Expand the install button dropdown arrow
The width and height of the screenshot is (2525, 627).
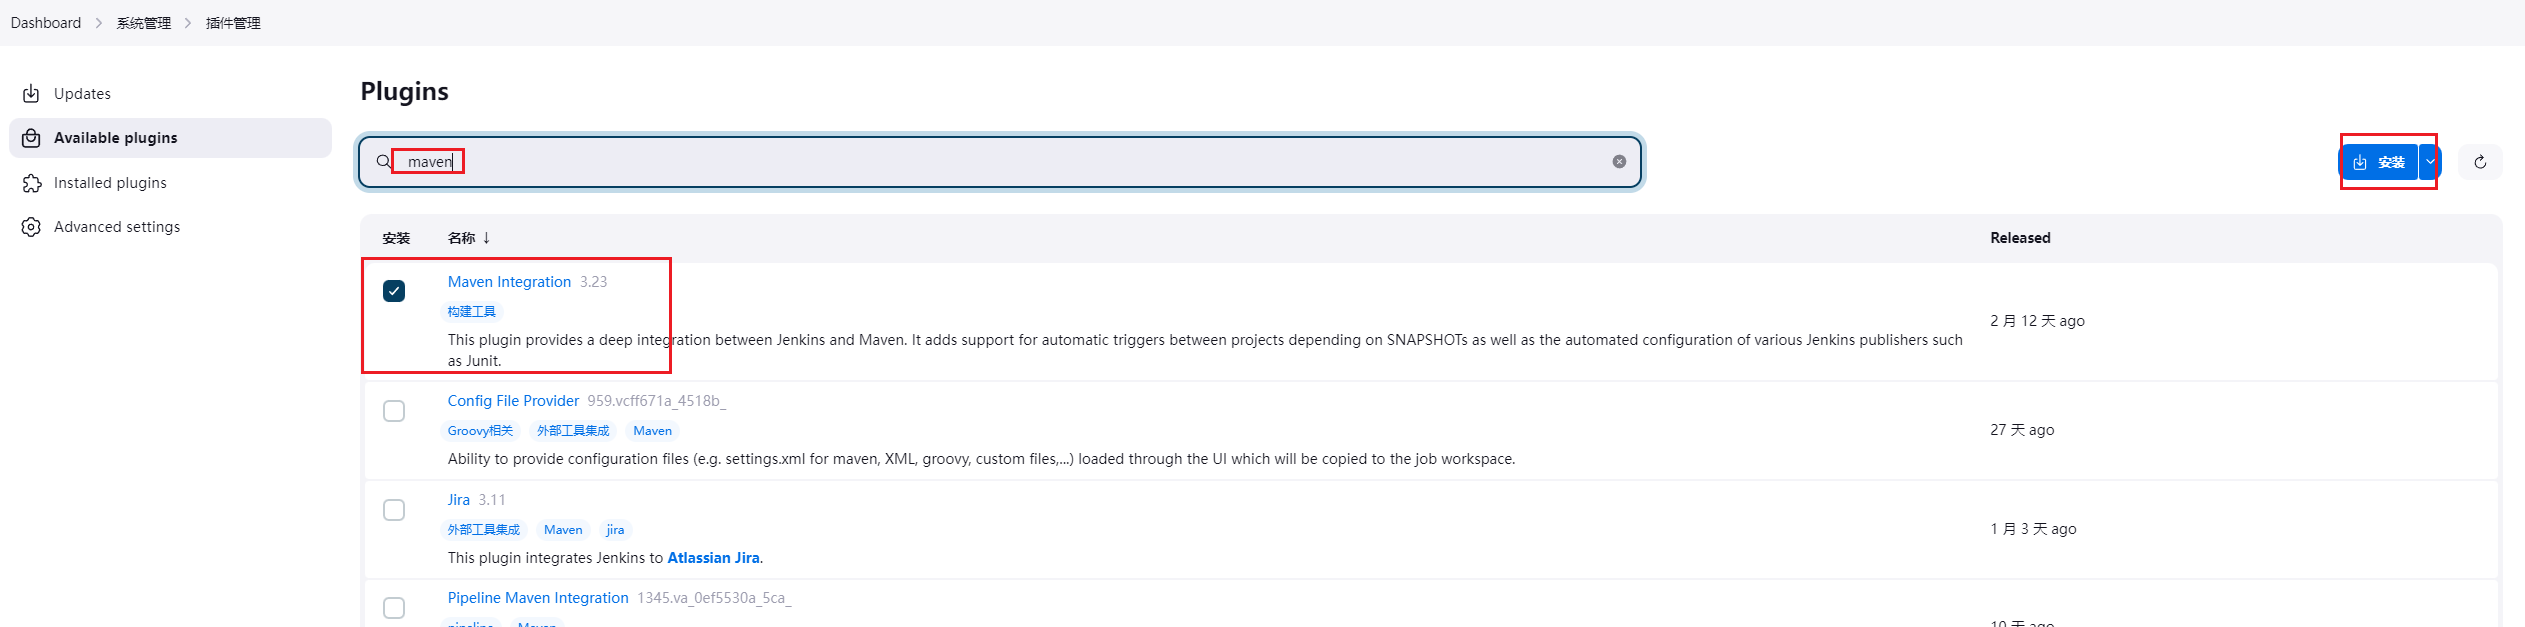pos(2430,162)
